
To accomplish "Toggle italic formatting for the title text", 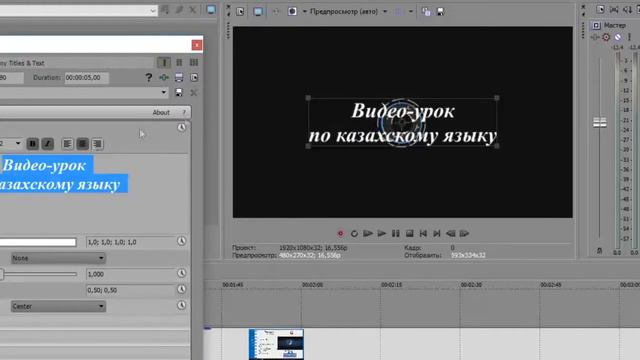I will pos(47,144).
